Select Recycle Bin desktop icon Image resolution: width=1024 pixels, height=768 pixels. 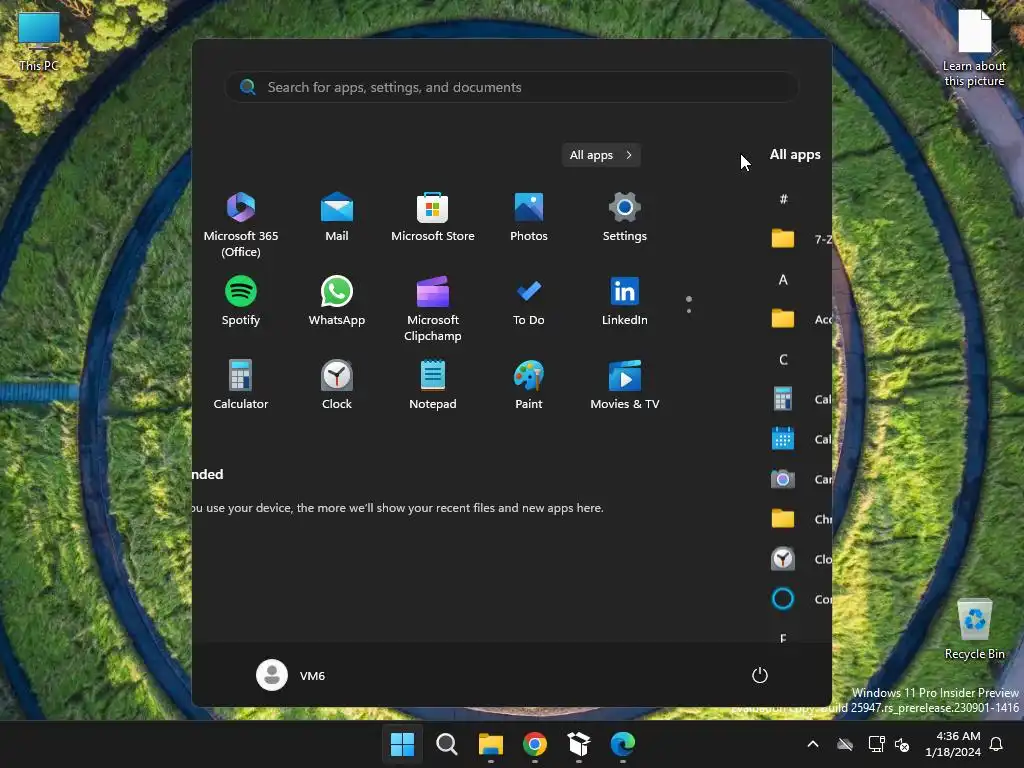pos(974,630)
